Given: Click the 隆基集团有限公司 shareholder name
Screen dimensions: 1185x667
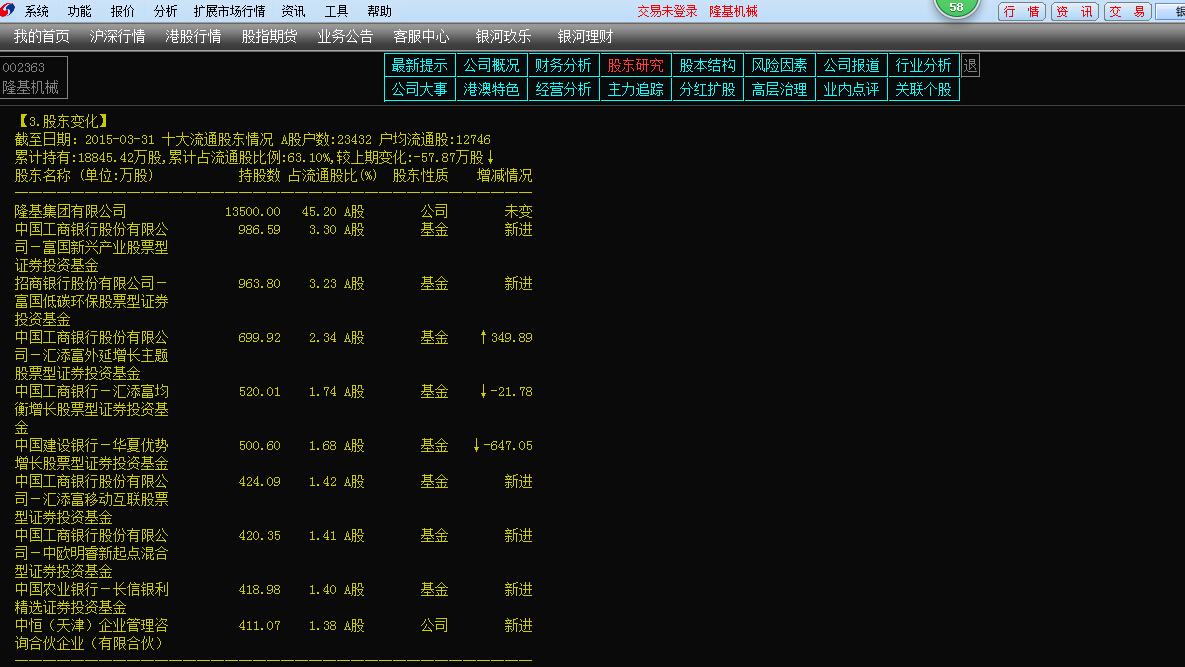Looking at the screenshot, I should click(70, 212).
